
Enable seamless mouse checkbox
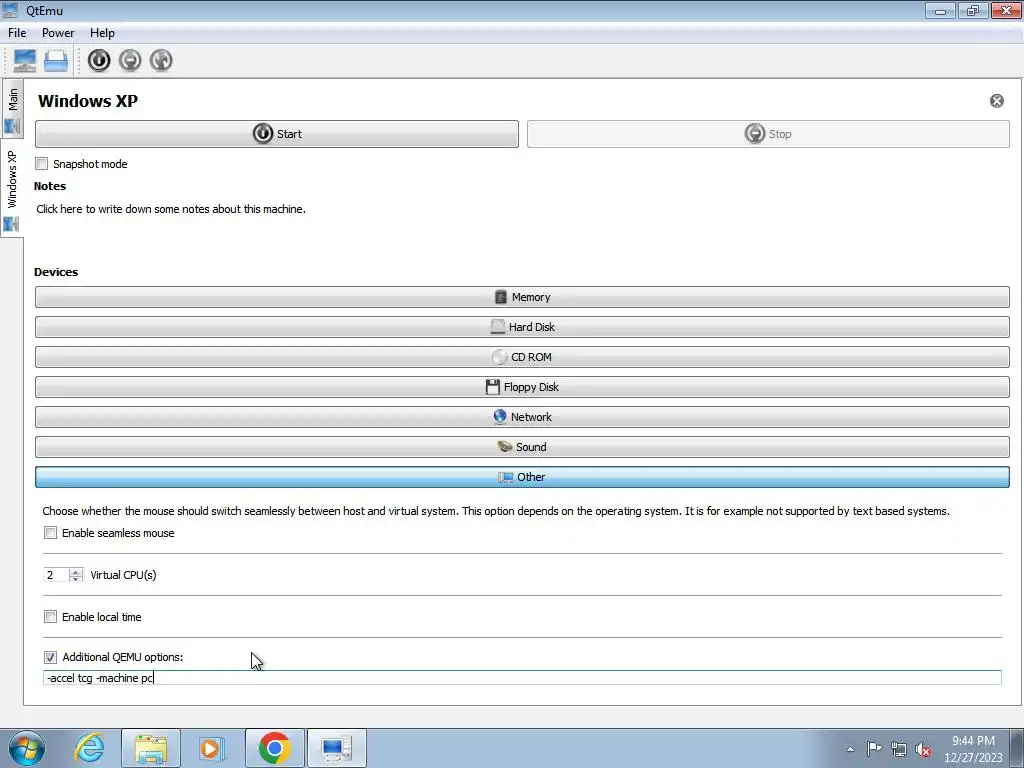50,533
